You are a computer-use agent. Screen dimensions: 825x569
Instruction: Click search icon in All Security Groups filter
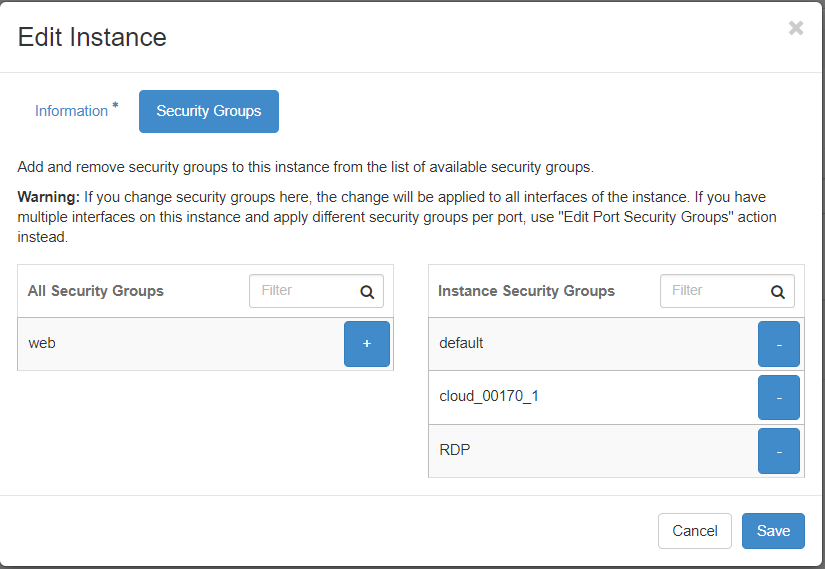[x=367, y=292]
